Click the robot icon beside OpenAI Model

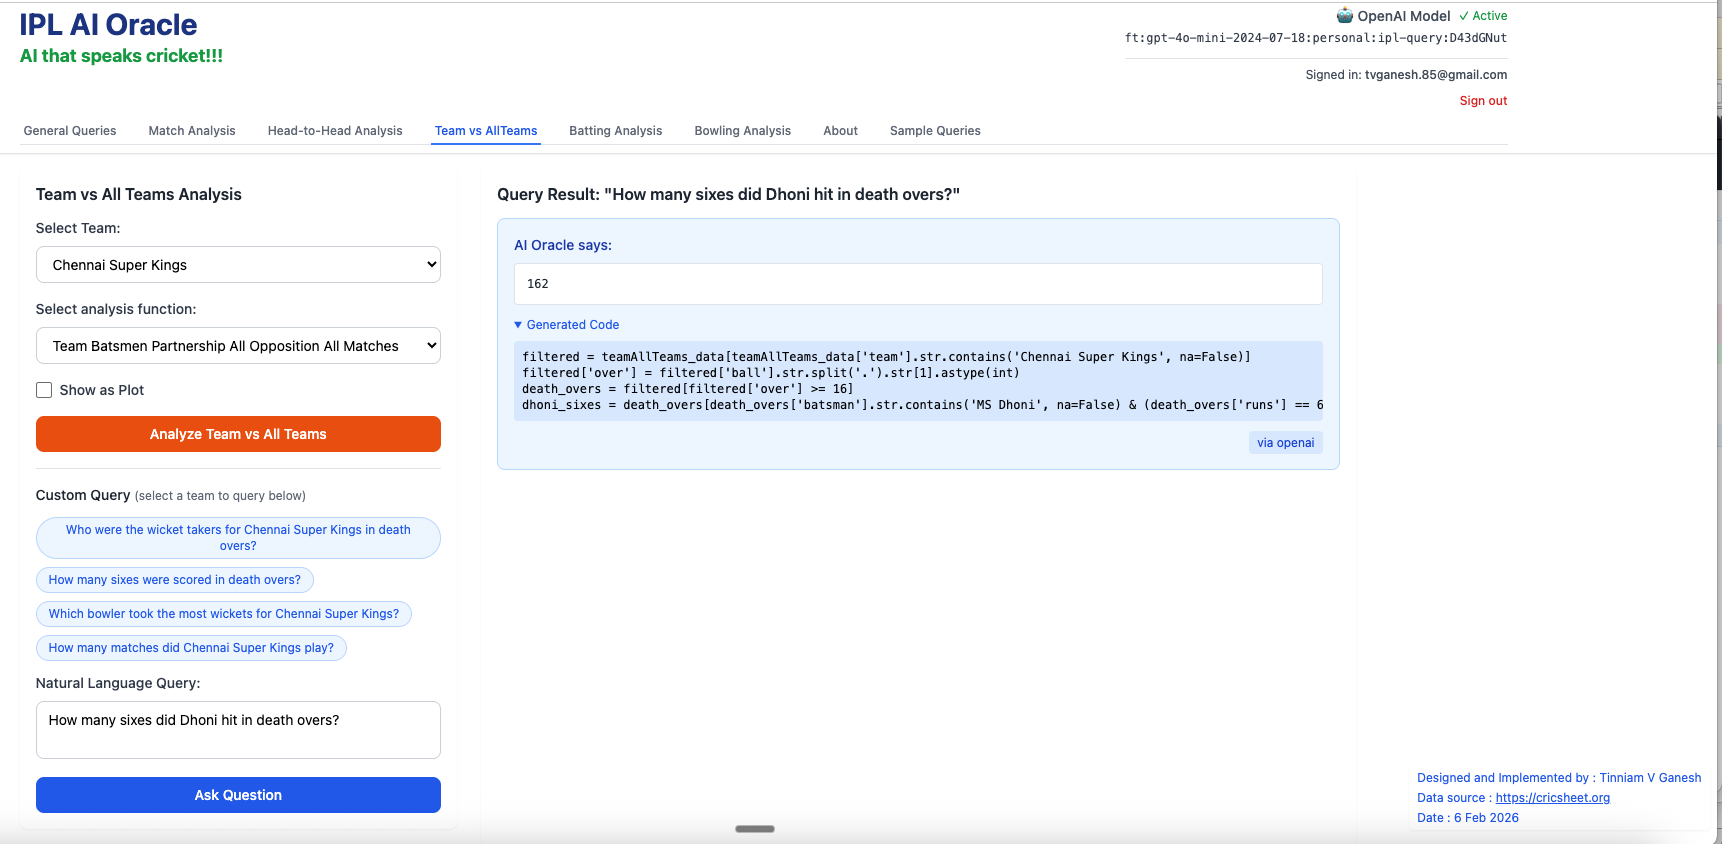pyautogui.click(x=1344, y=16)
